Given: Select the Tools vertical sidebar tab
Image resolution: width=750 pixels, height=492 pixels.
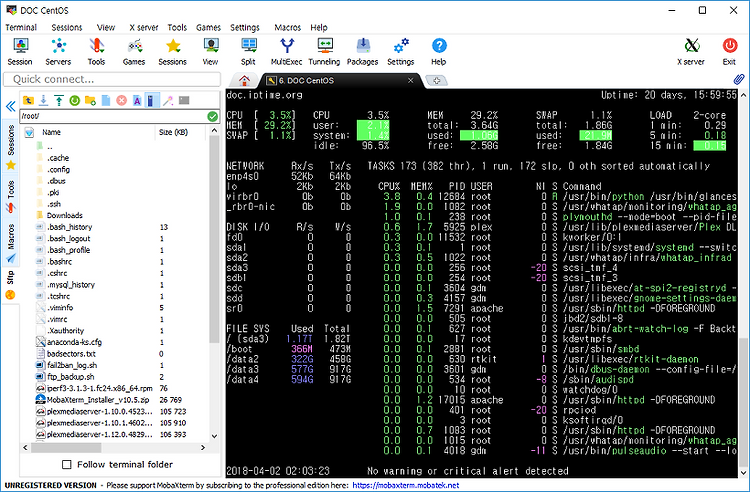Looking at the screenshot, I should (11, 197).
